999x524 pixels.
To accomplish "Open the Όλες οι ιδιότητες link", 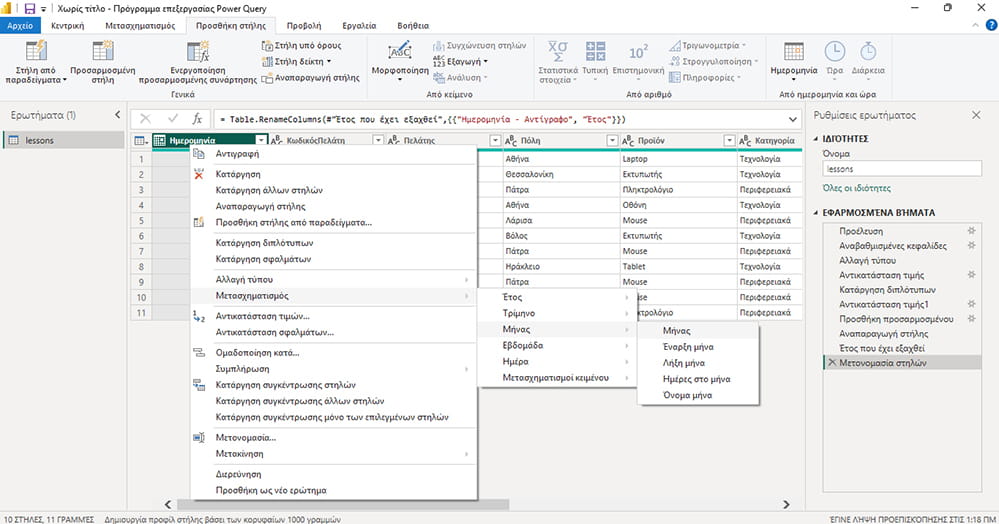I will (x=856, y=188).
